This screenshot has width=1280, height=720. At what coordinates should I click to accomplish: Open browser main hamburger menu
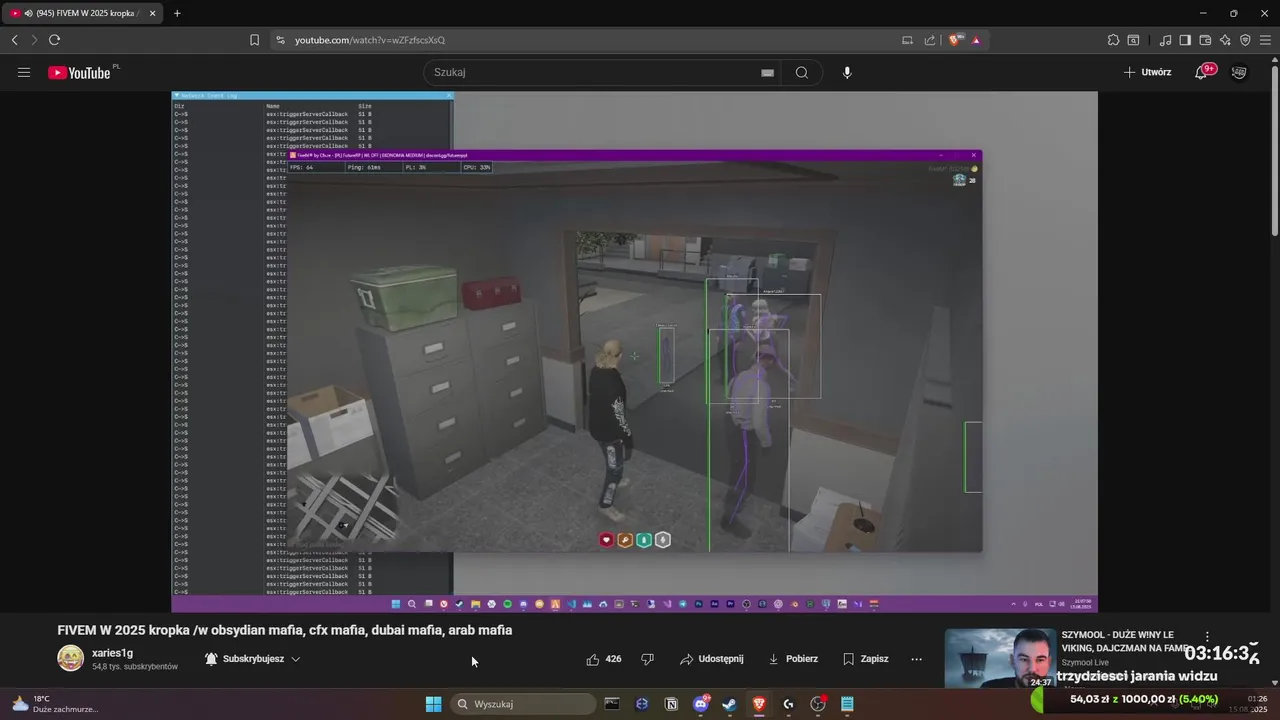tap(1266, 40)
